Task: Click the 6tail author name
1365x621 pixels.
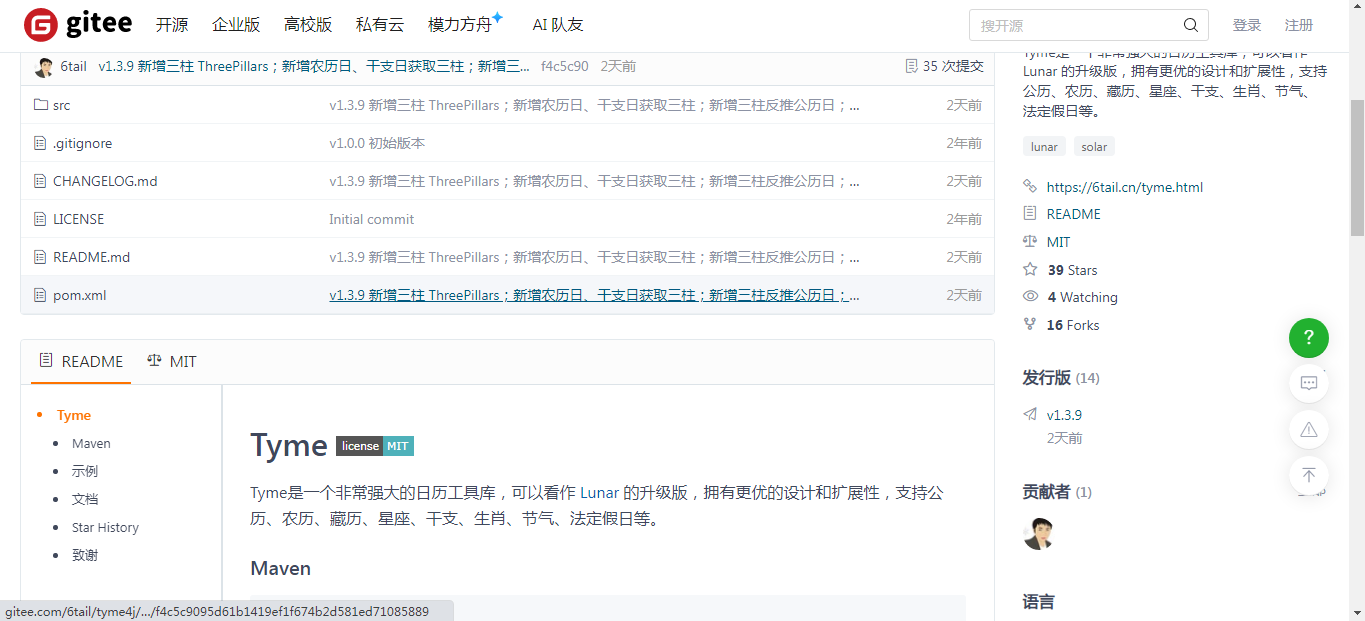Action: pos(74,66)
